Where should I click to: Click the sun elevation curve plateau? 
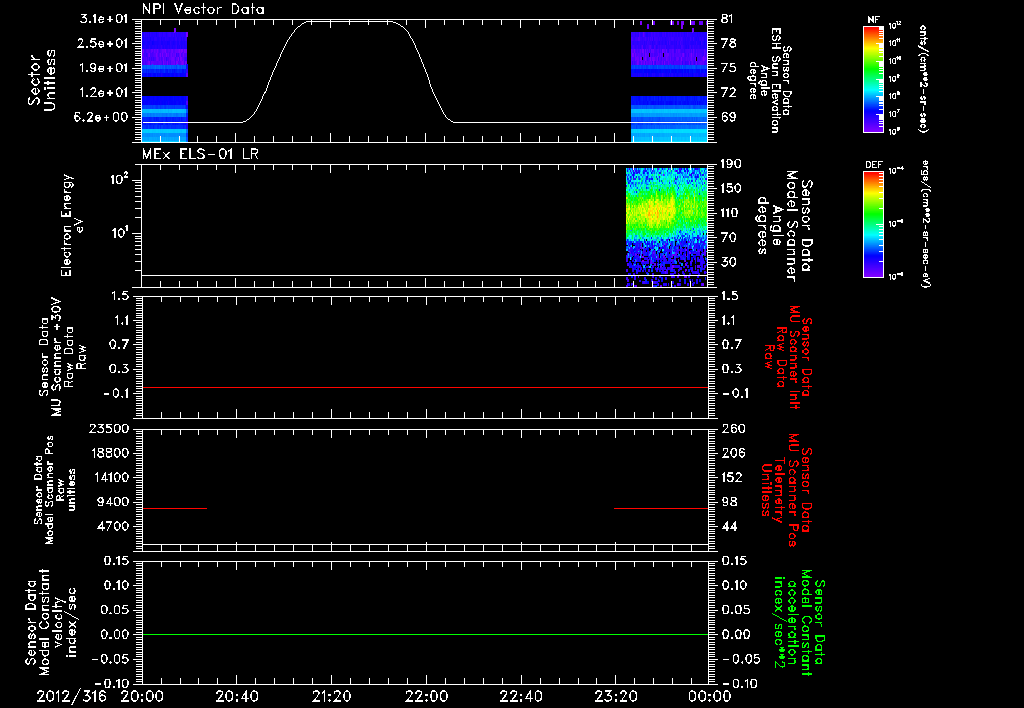tap(350, 22)
